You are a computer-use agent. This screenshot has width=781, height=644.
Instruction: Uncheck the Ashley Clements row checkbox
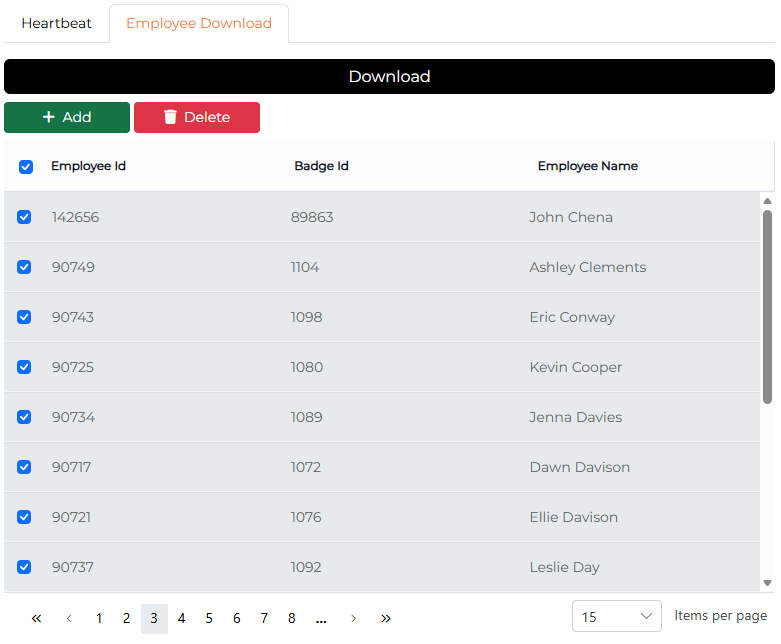pos(24,267)
